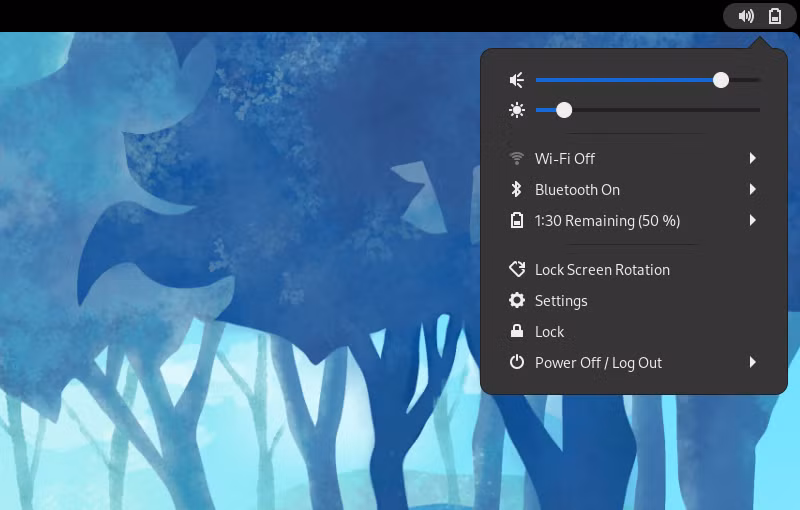The height and width of the screenshot is (510, 800).
Task: Expand the Wi-Fi Off submenu arrow
Action: (x=753, y=159)
